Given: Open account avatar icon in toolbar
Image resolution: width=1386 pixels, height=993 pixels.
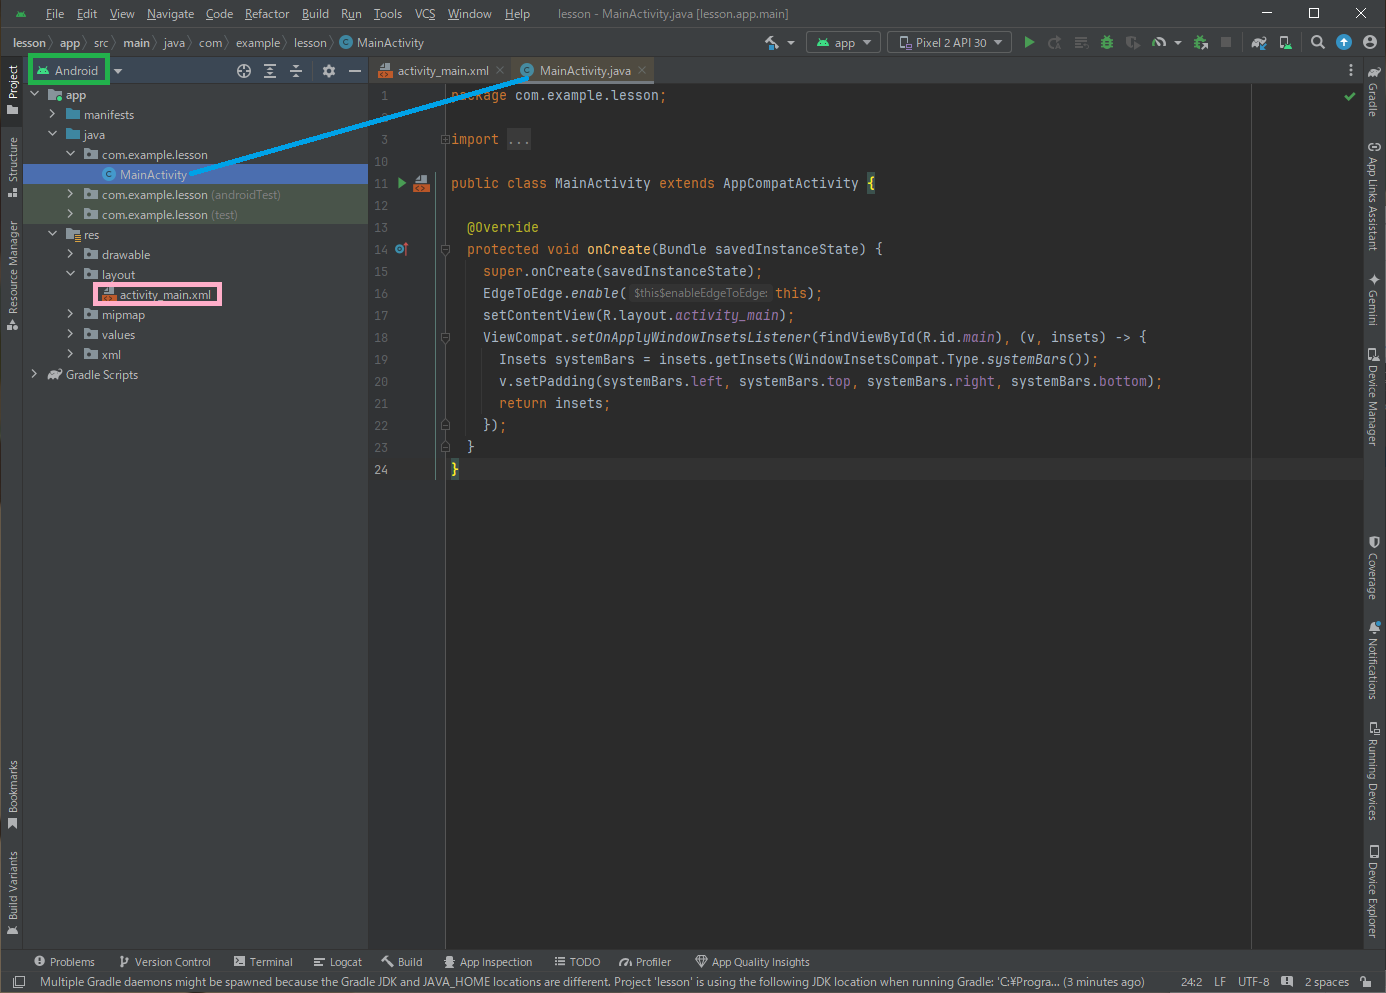Looking at the screenshot, I should (x=1370, y=42).
